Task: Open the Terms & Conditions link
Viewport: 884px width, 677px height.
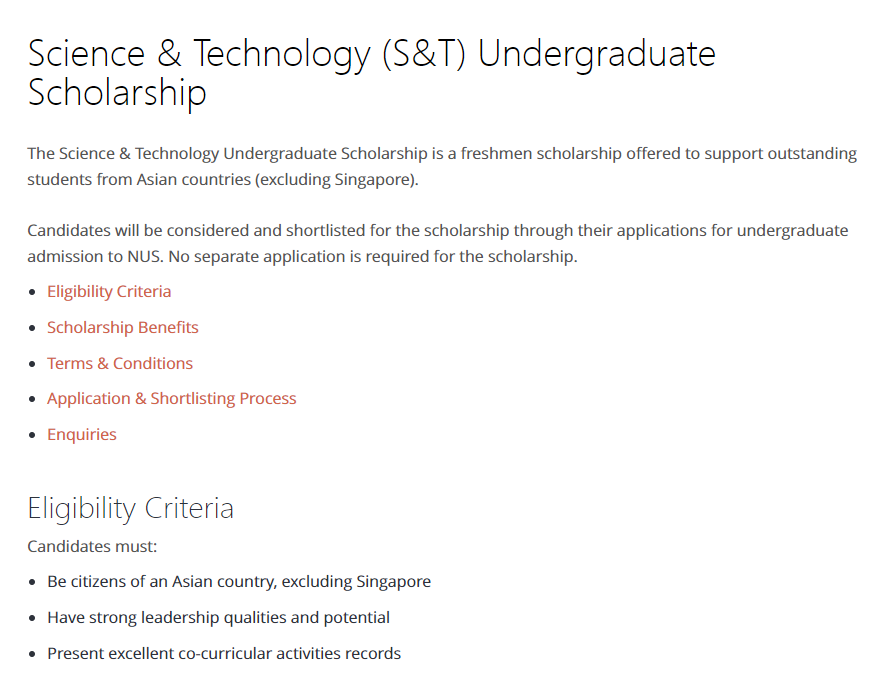Action: point(120,364)
